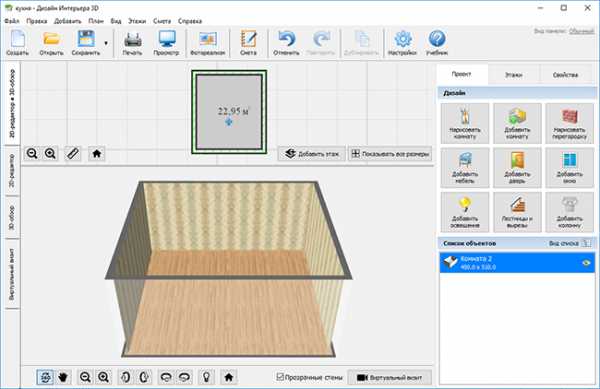The image size is (600, 389).
Task: Click the Печать printer icon
Action: click(132, 42)
